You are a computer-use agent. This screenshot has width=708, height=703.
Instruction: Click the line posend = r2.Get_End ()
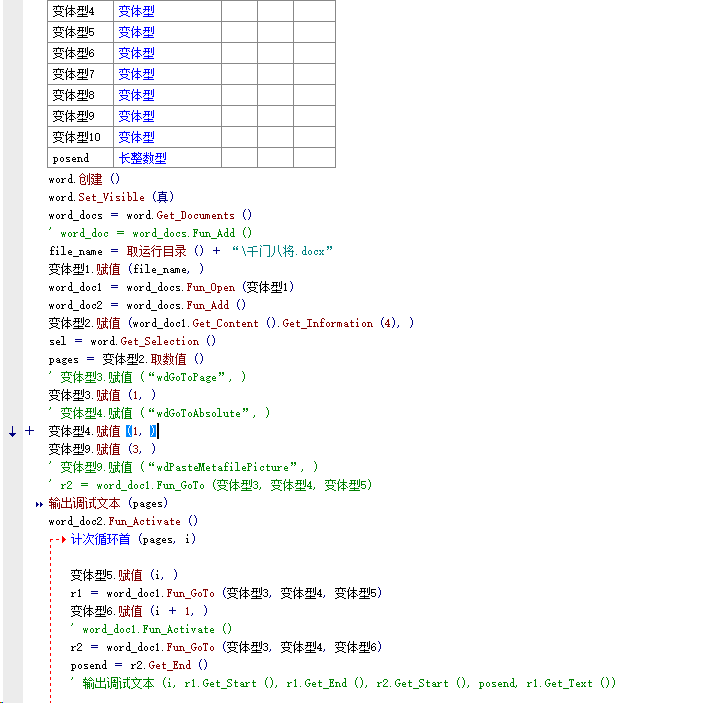139,665
